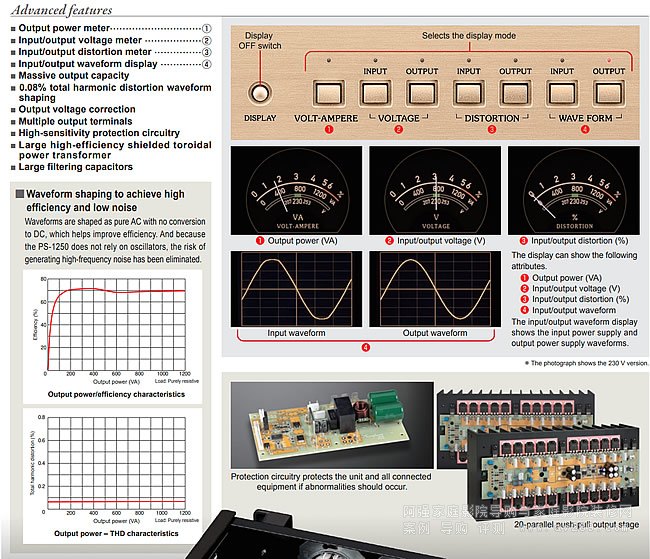650x559 pixels.
Task: Select the WAVE FORM INPUT button
Action: tap(562, 95)
